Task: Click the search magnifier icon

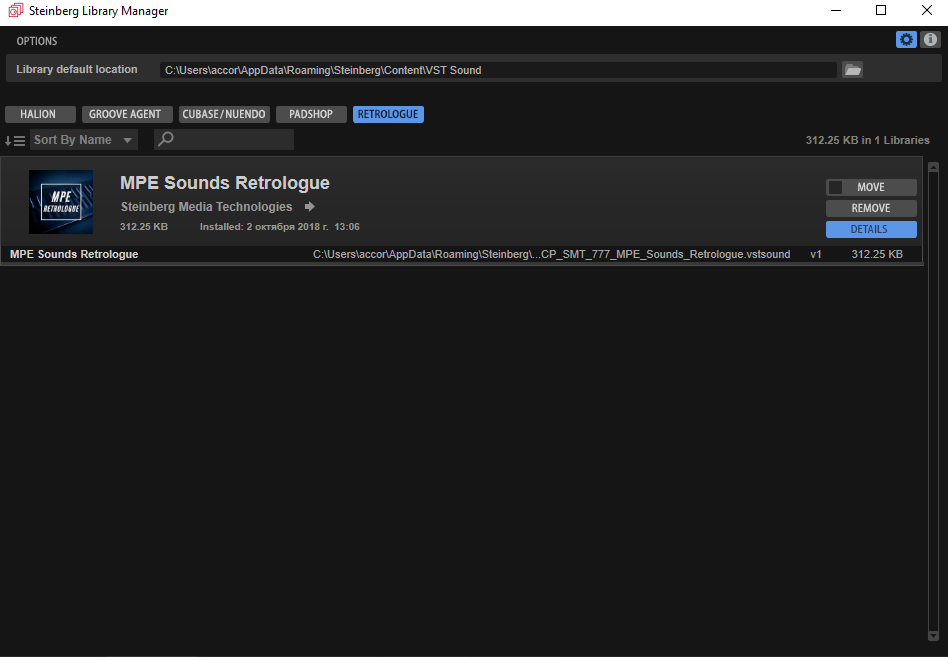Action: (x=166, y=140)
